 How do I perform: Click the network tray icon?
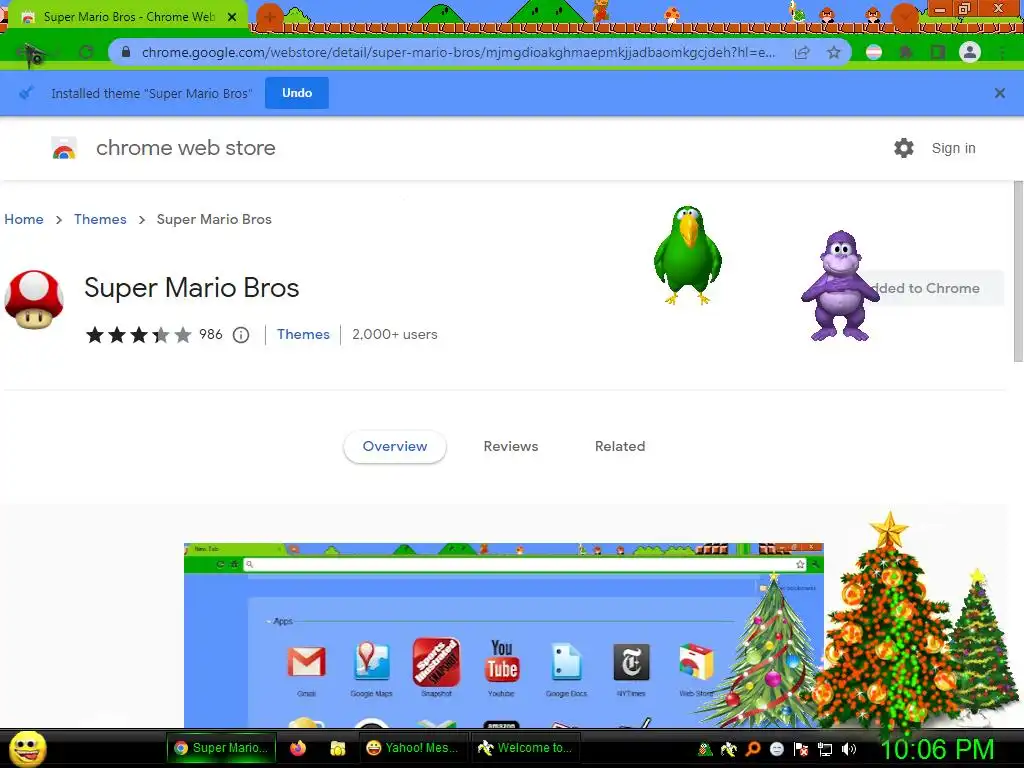coord(825,749)
